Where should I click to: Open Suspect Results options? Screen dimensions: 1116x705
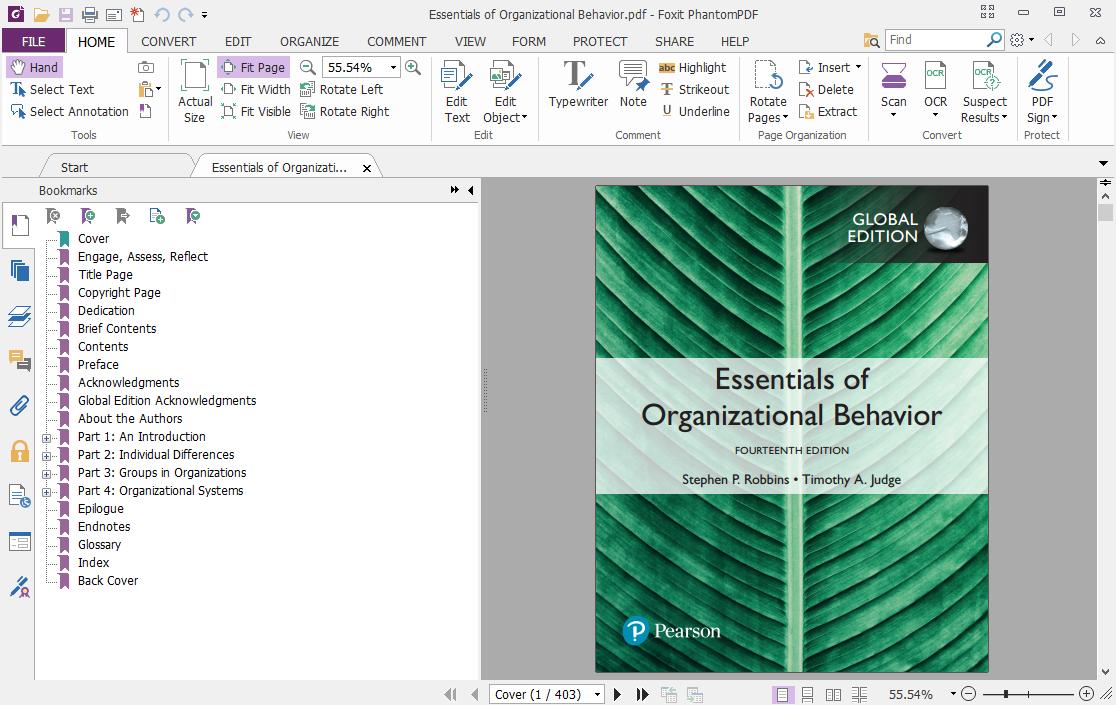984,92
